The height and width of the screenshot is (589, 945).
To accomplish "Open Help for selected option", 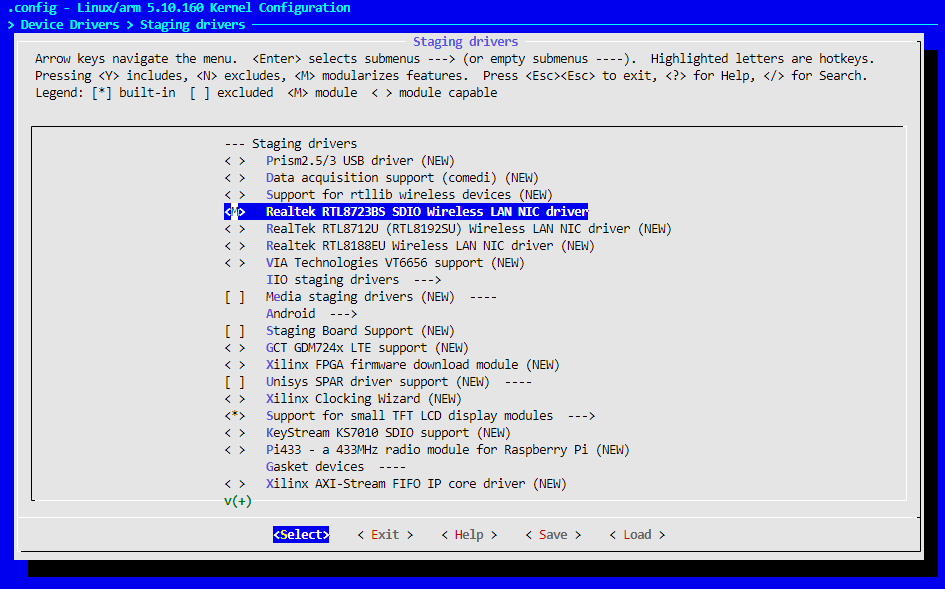I will [469, 535].
